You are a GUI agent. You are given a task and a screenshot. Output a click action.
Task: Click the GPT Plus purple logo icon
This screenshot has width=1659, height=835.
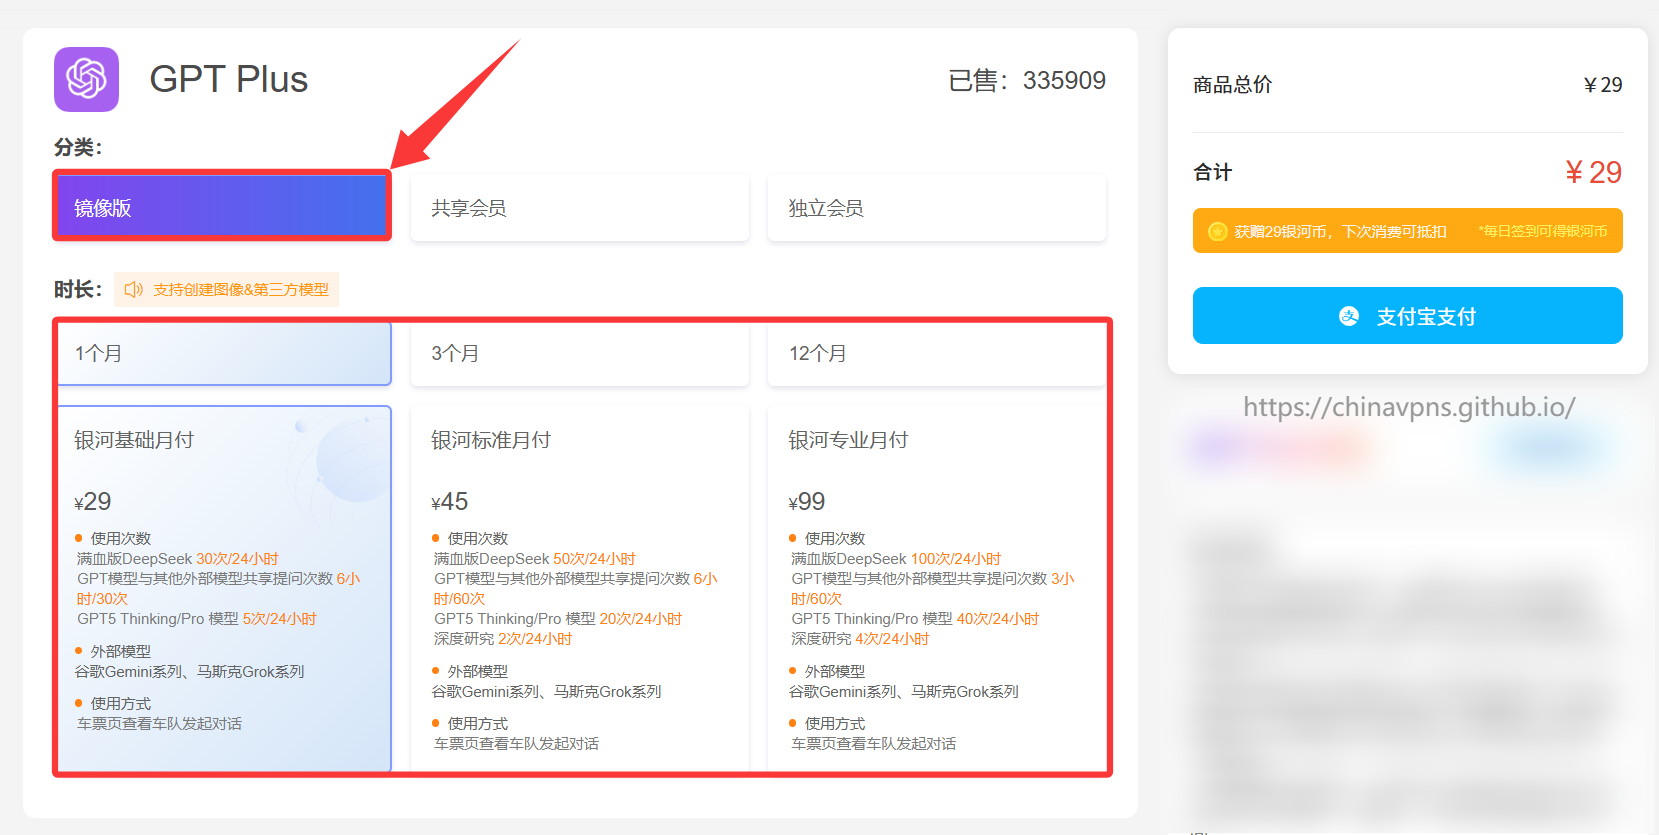pos(86,79)
